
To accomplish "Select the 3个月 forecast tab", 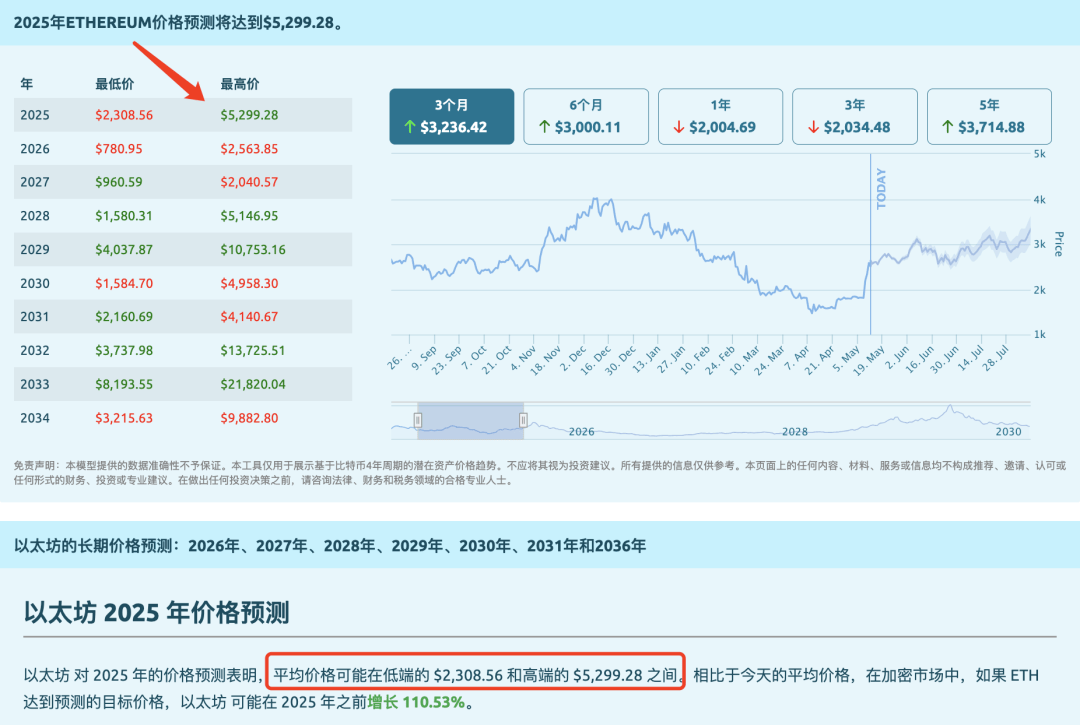I will [452, 116].
